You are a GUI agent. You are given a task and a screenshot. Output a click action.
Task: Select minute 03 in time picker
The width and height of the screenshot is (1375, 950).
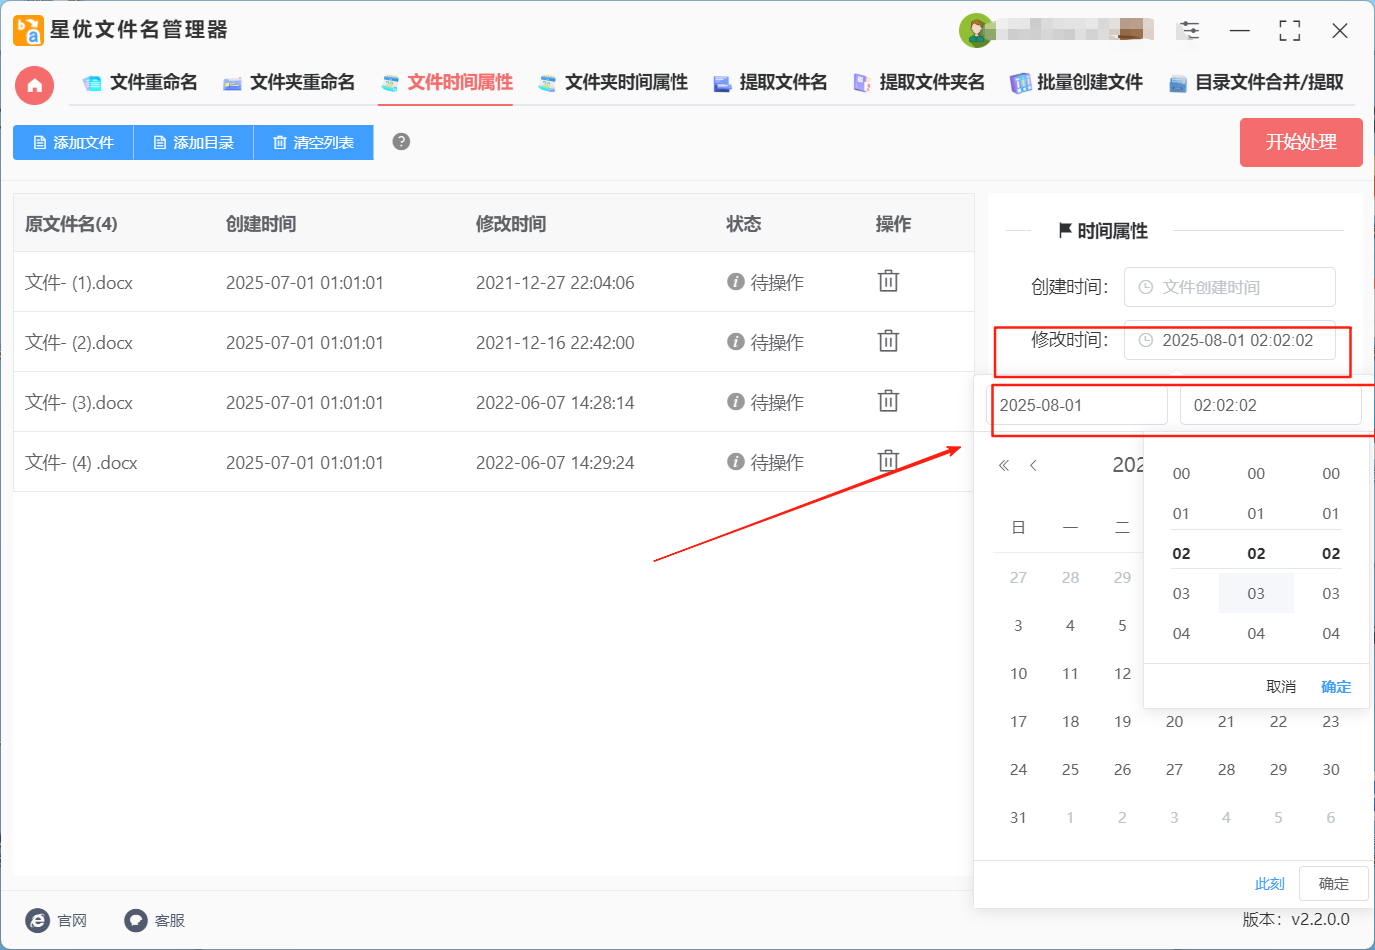coord(1256,594)
